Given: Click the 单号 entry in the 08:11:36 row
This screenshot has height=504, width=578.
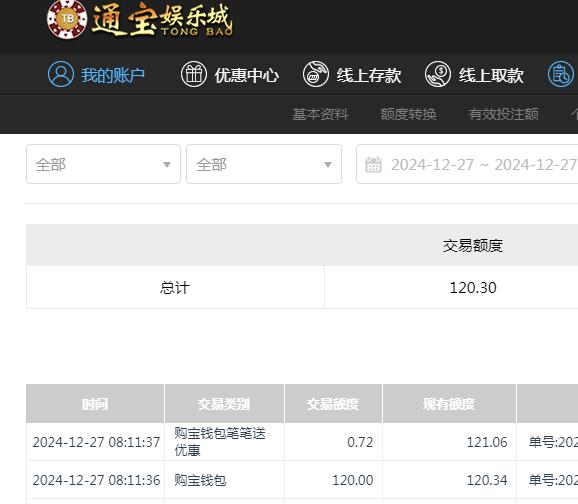Looking at the screenshot, I should pos(553,480).
